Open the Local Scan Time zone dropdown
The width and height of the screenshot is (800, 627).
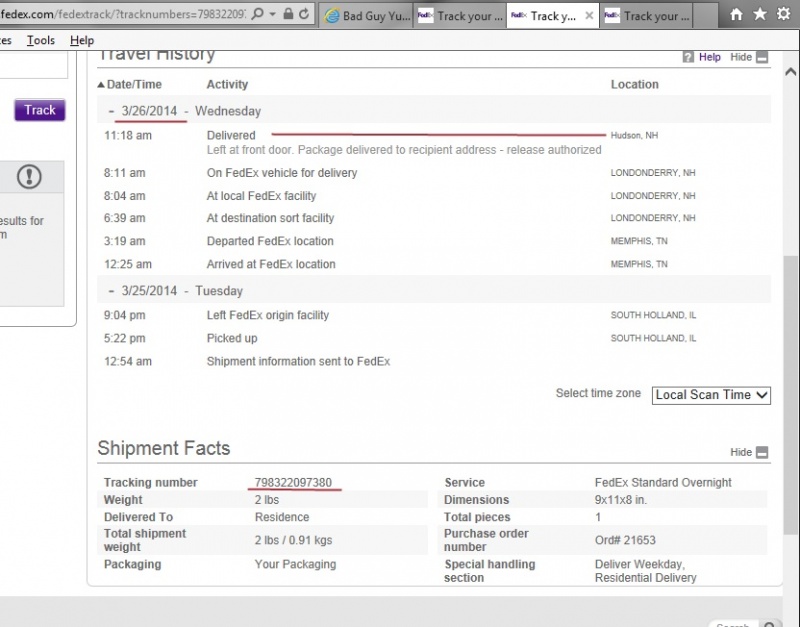(x=711, y=395)
